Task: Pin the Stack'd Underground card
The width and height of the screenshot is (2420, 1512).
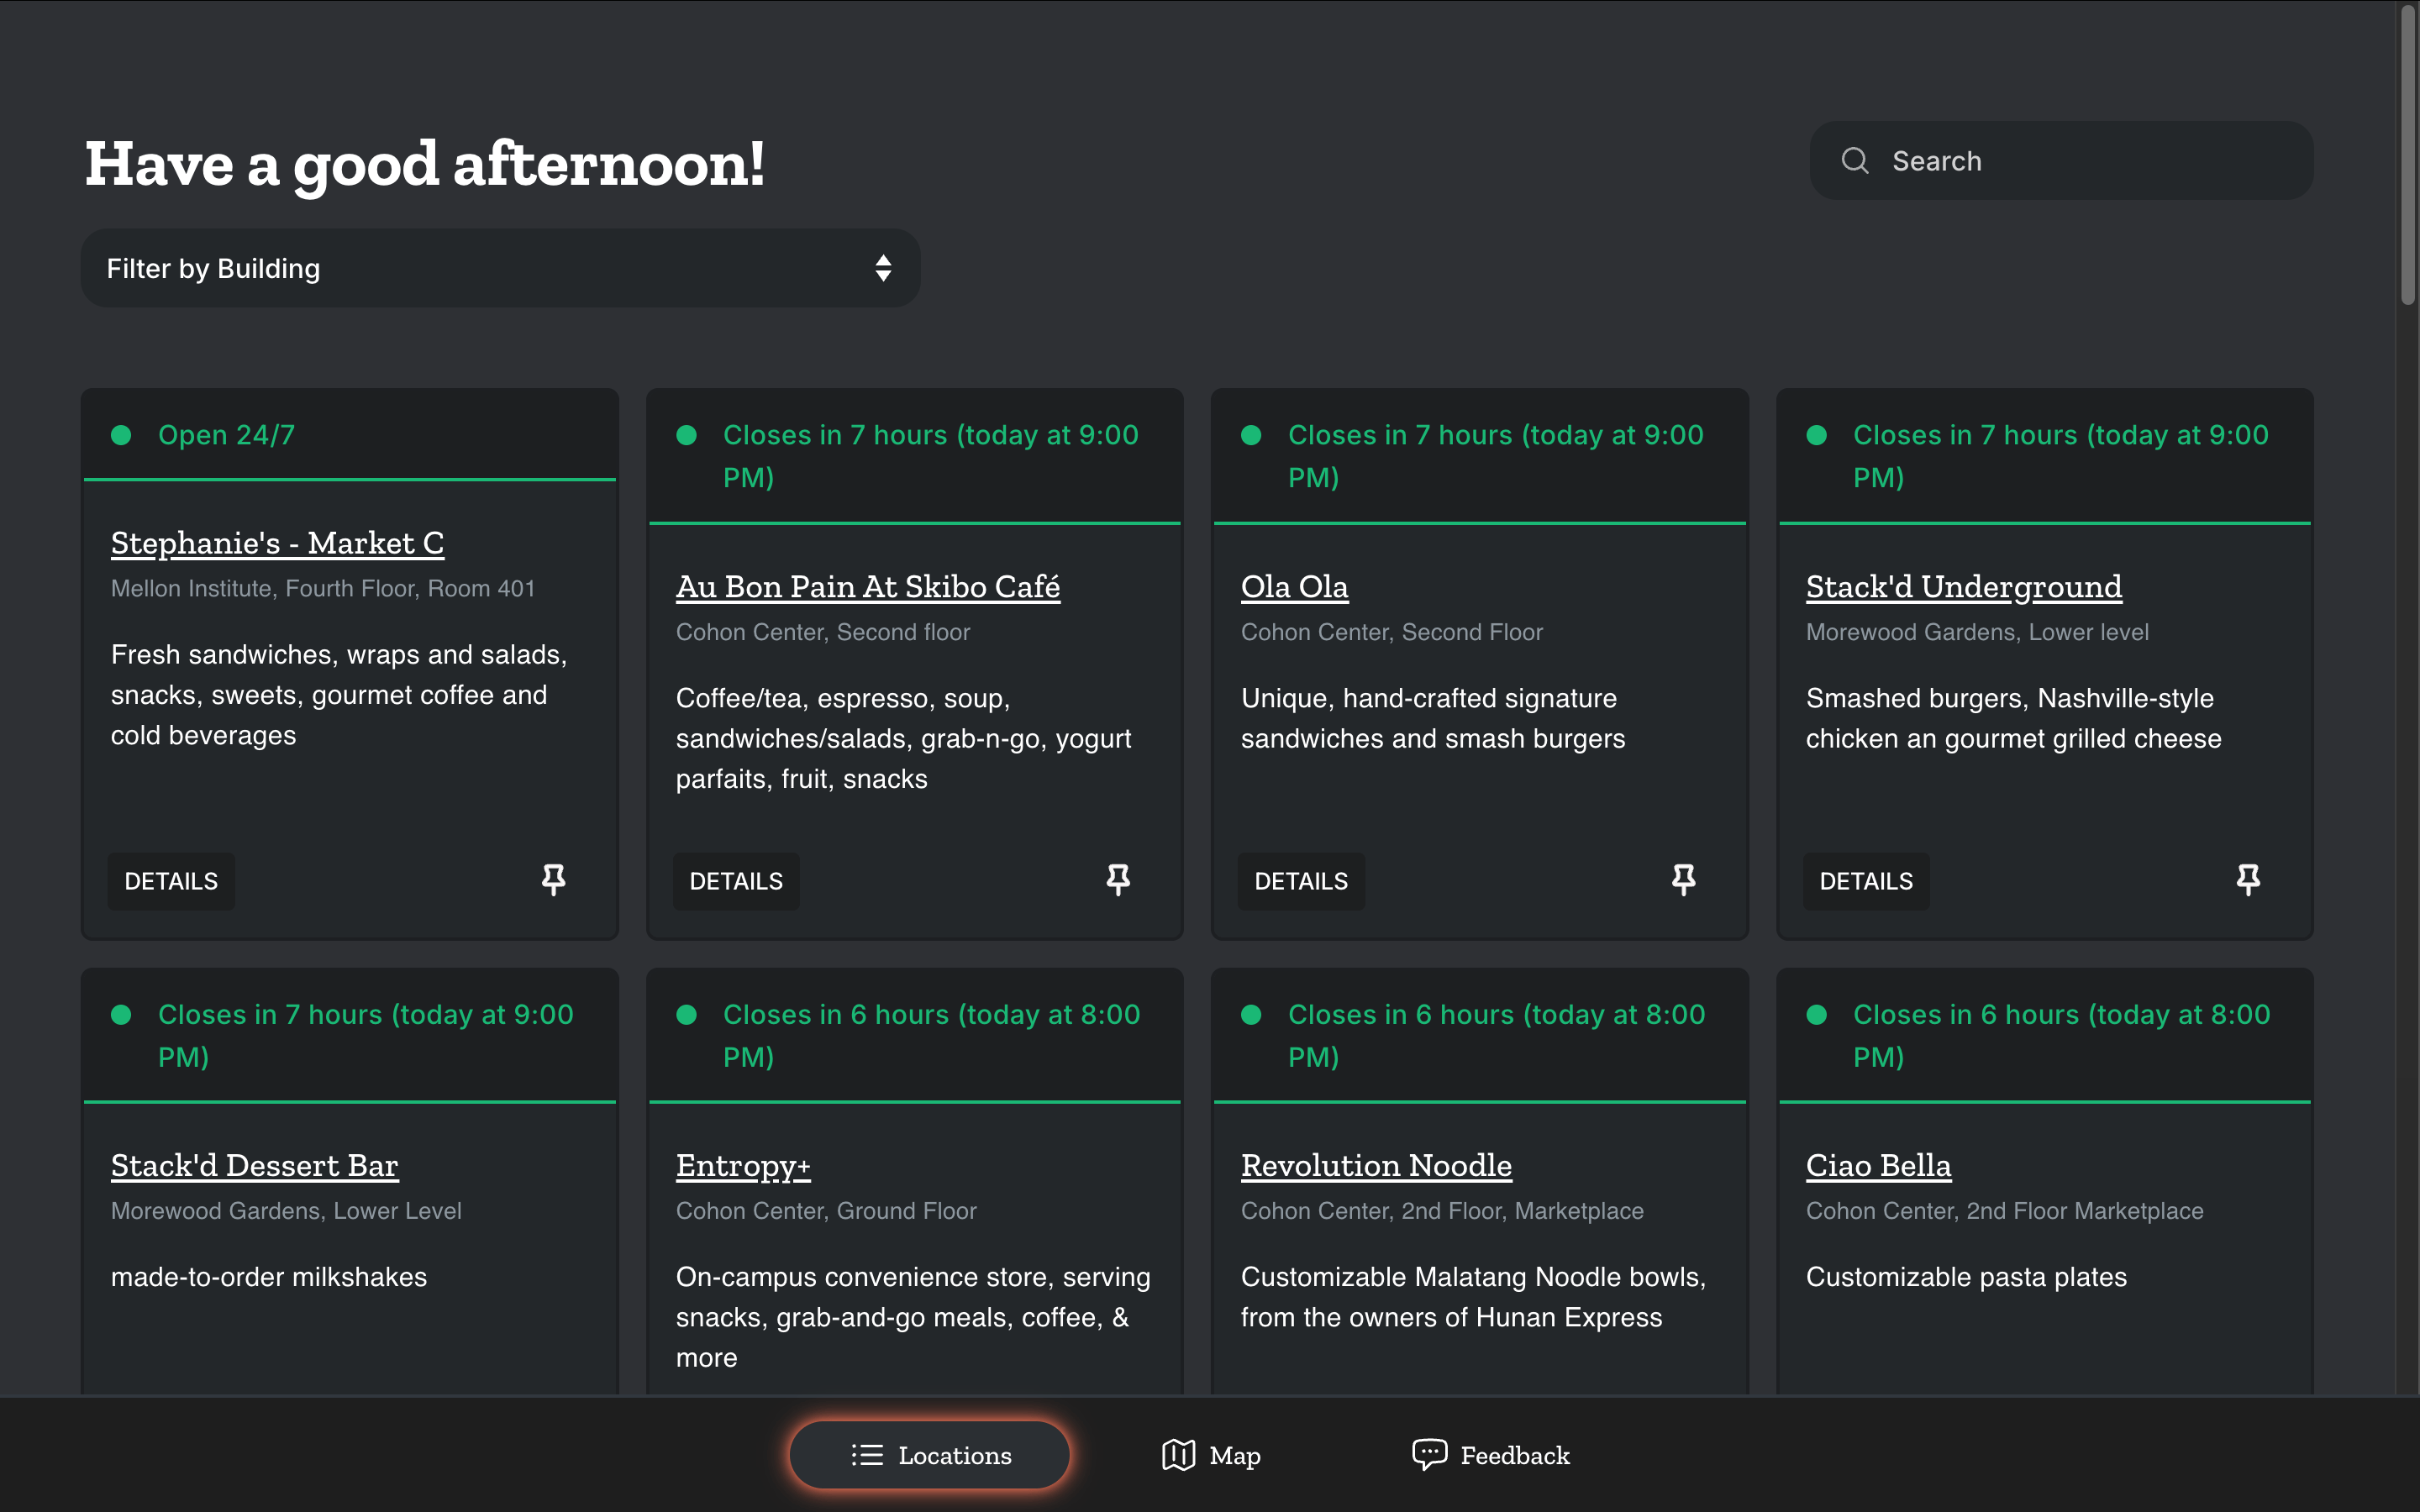Action: 2248,880
